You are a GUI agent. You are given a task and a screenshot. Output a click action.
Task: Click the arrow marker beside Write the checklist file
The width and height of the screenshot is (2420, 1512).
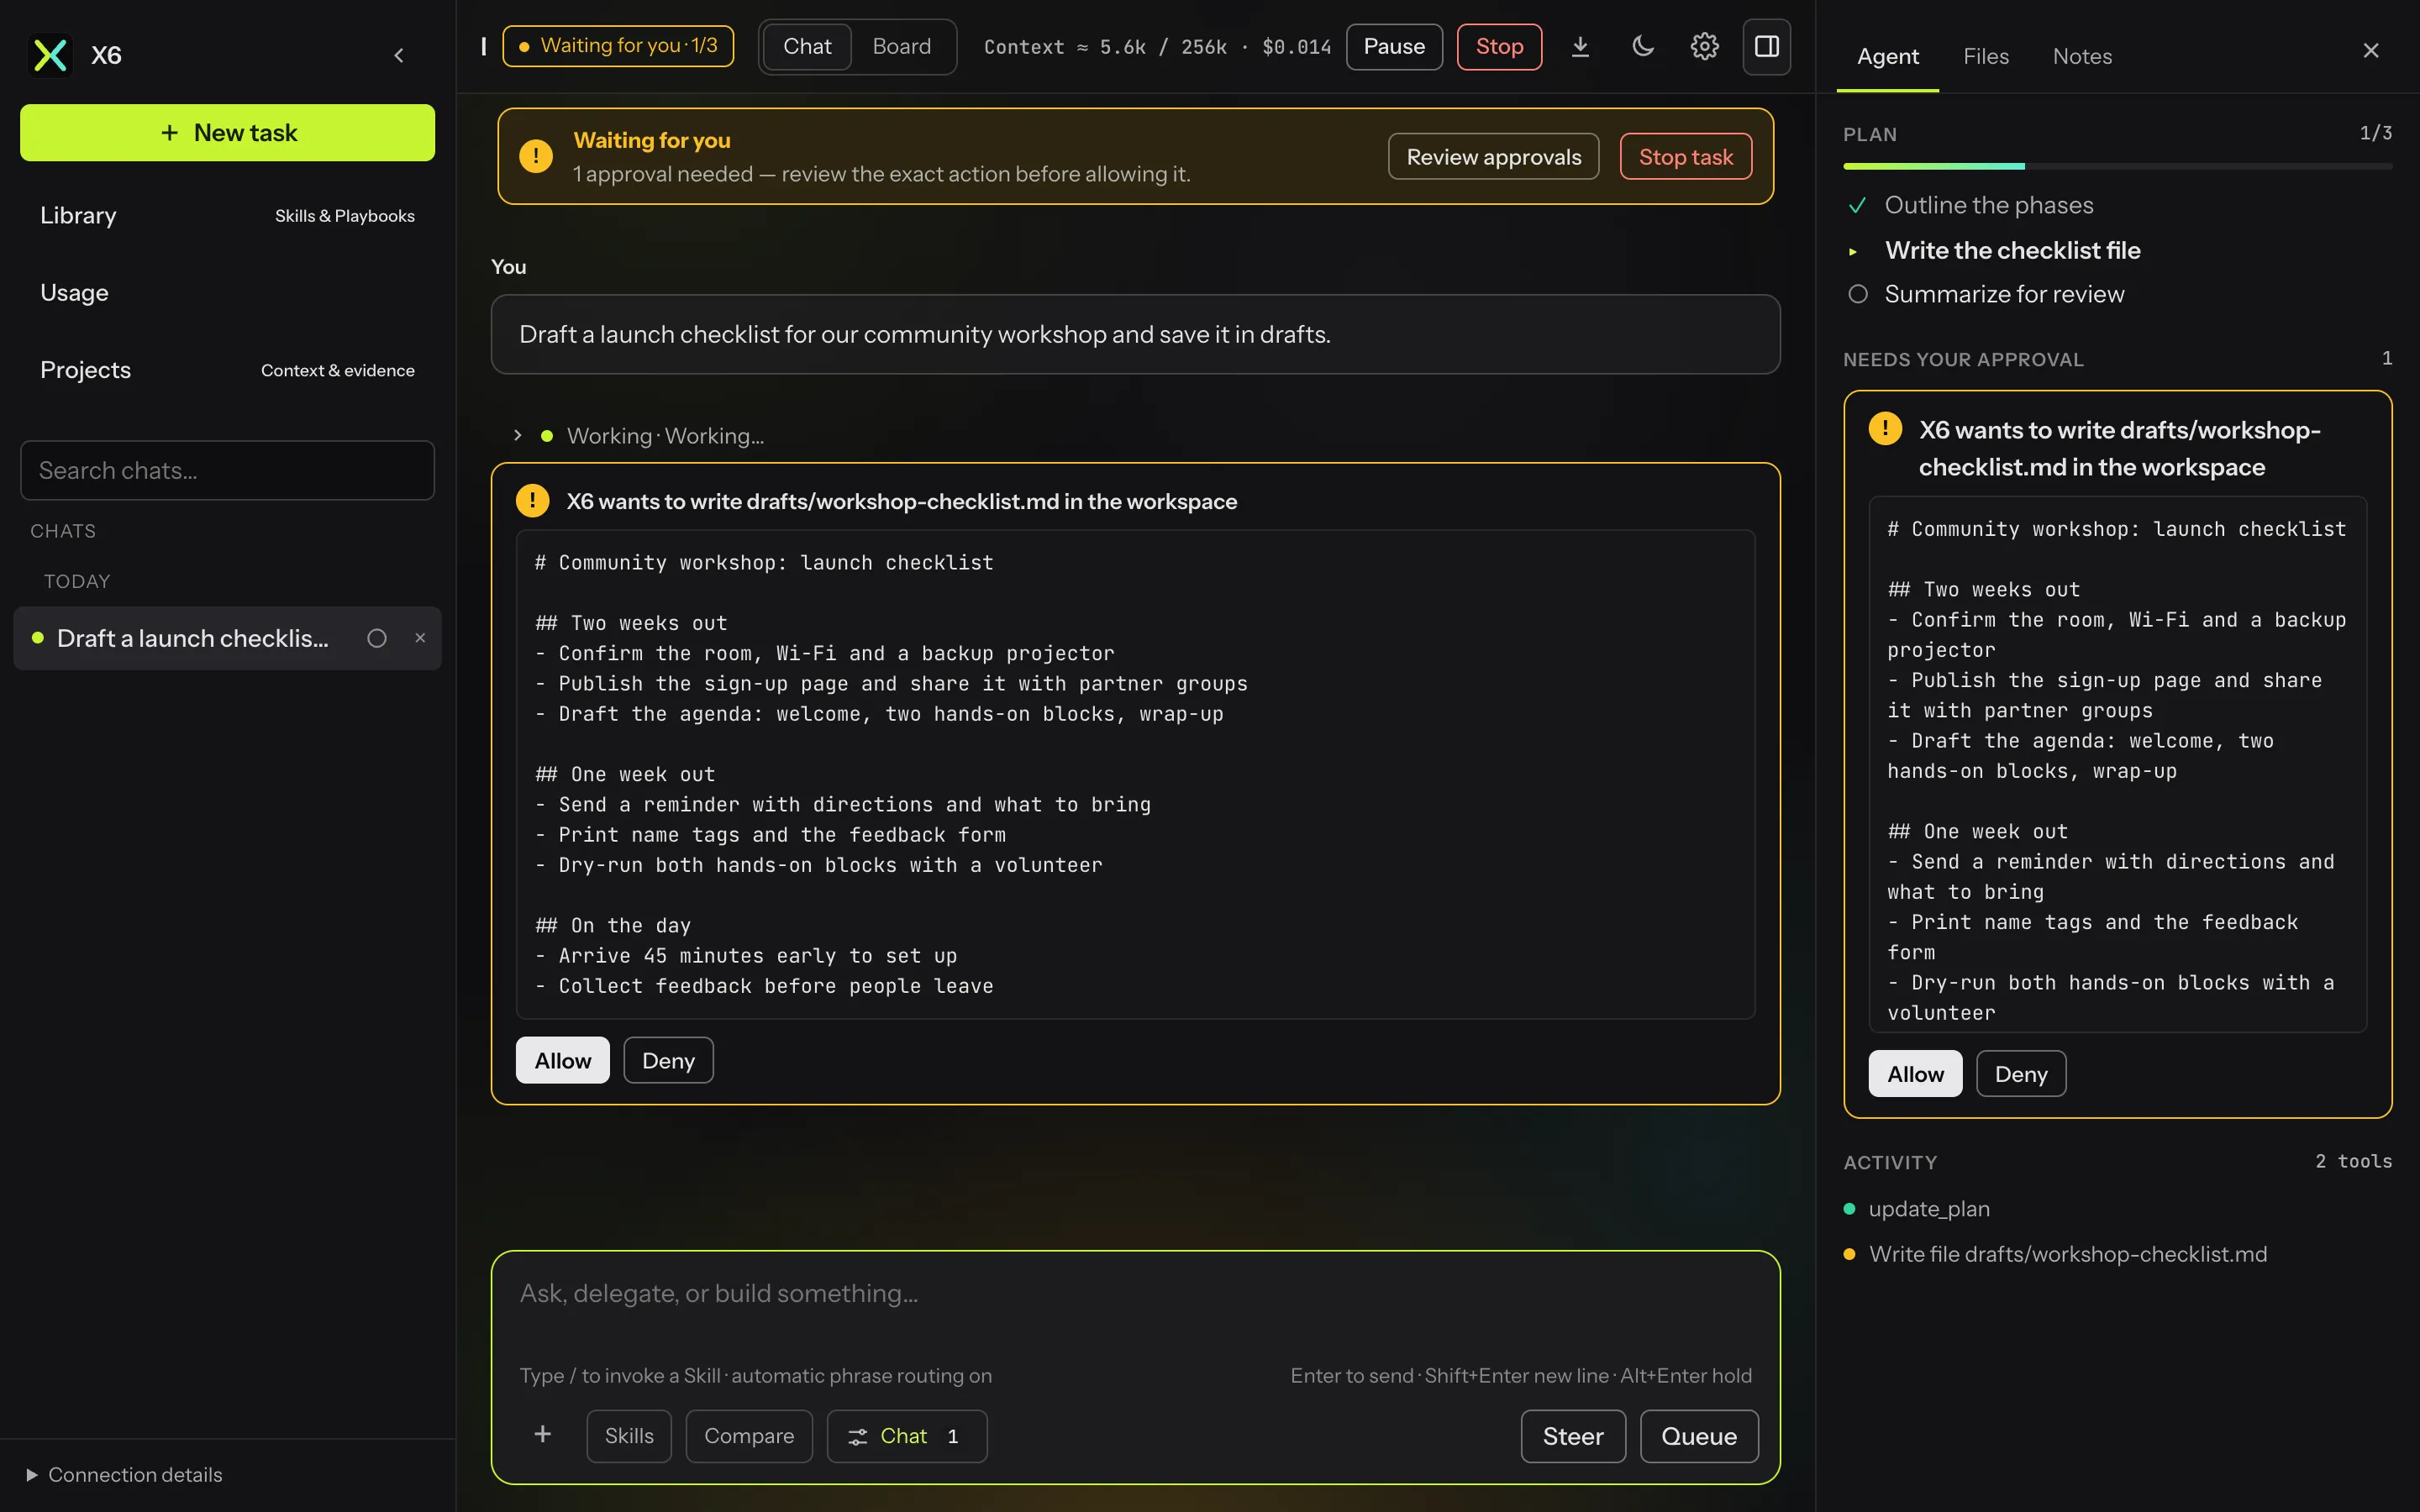(x=1853, y=251)
